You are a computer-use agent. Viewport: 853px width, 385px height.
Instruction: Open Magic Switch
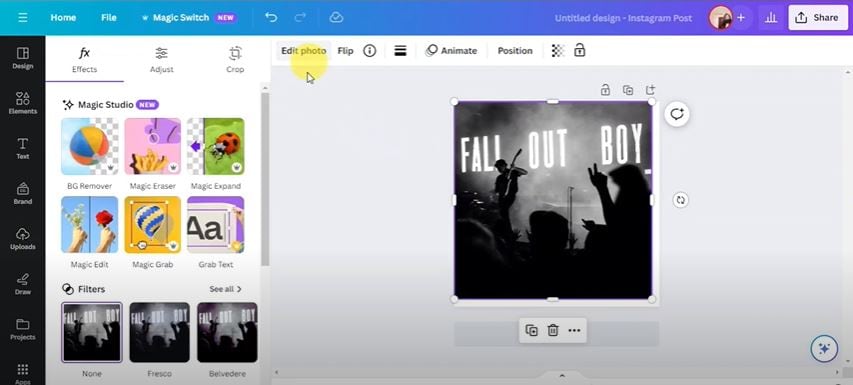(x=188, y=17)
